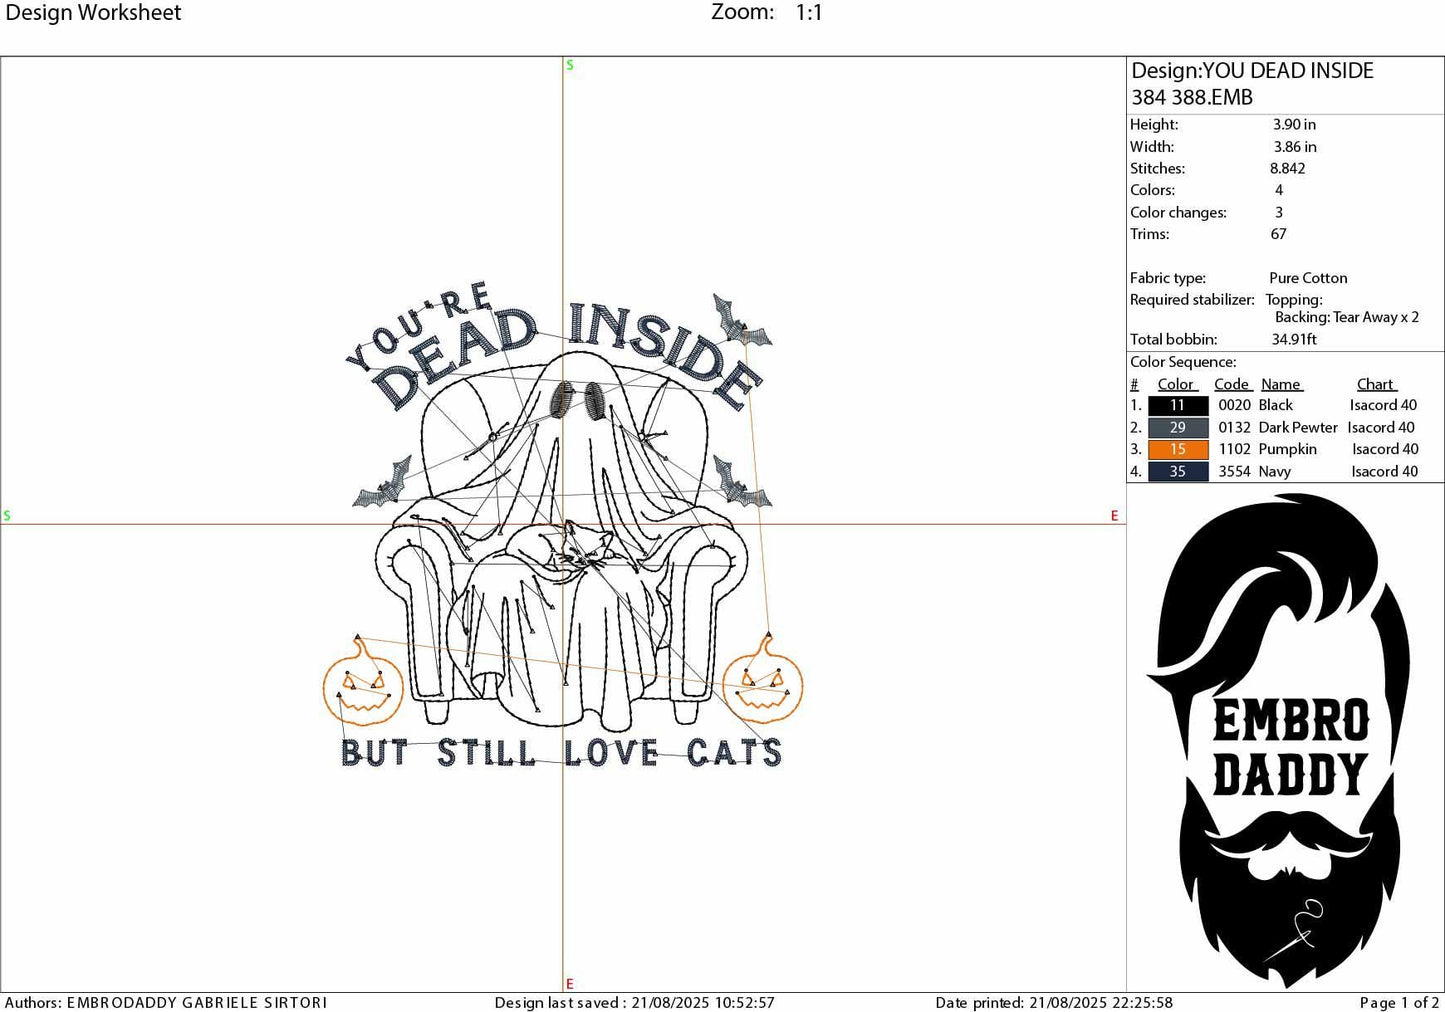Click the Design Worksheet title
This screenshot has height=1012, width=1445.
coord(96,12)
